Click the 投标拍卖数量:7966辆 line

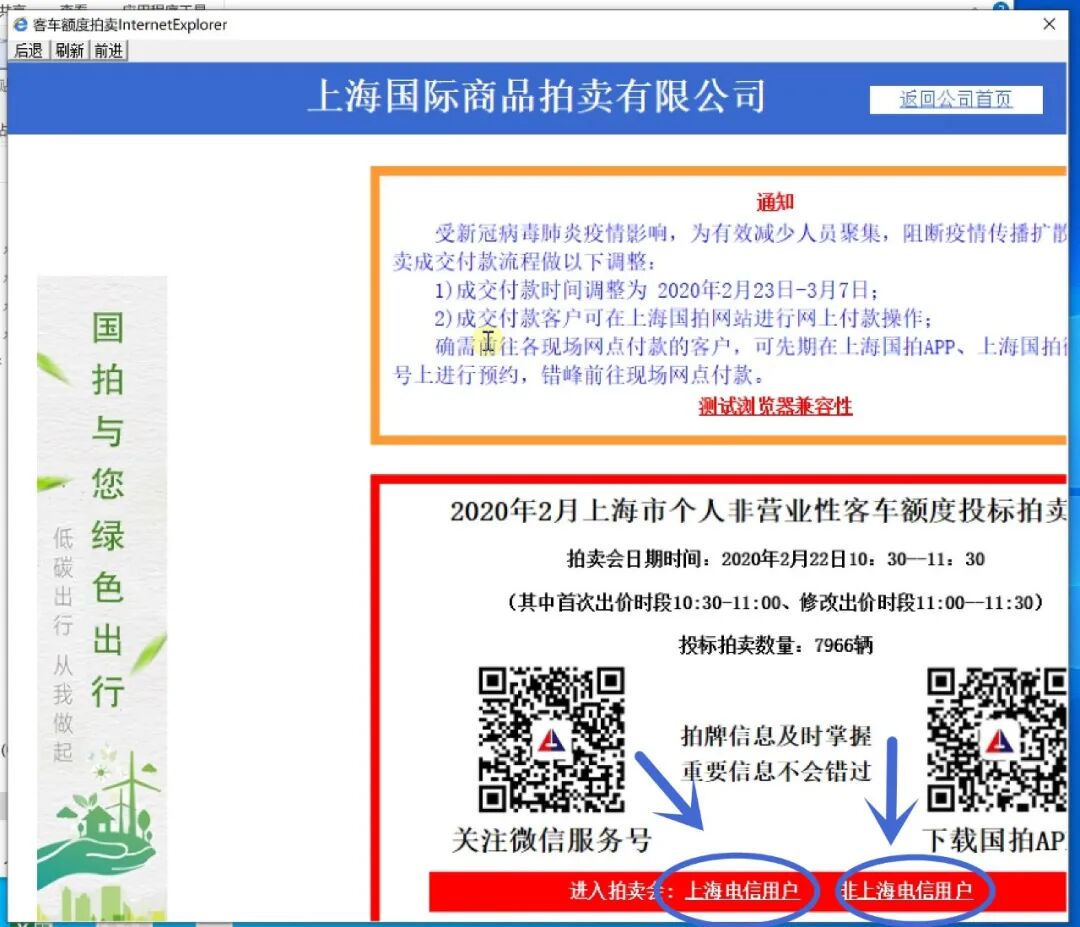[776, 645]
